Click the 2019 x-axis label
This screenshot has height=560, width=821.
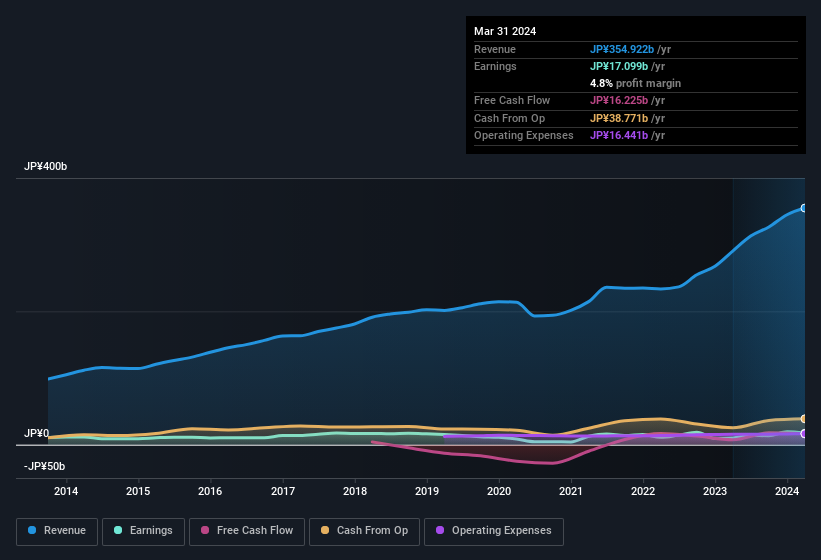[427, 491]
